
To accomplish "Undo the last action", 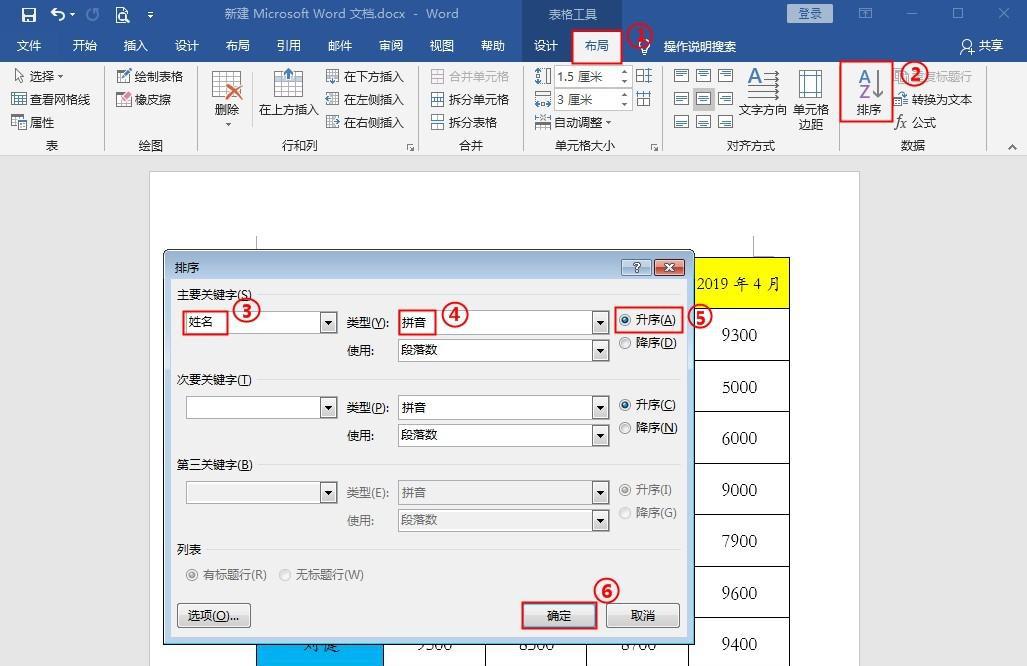I will [58, 14].
